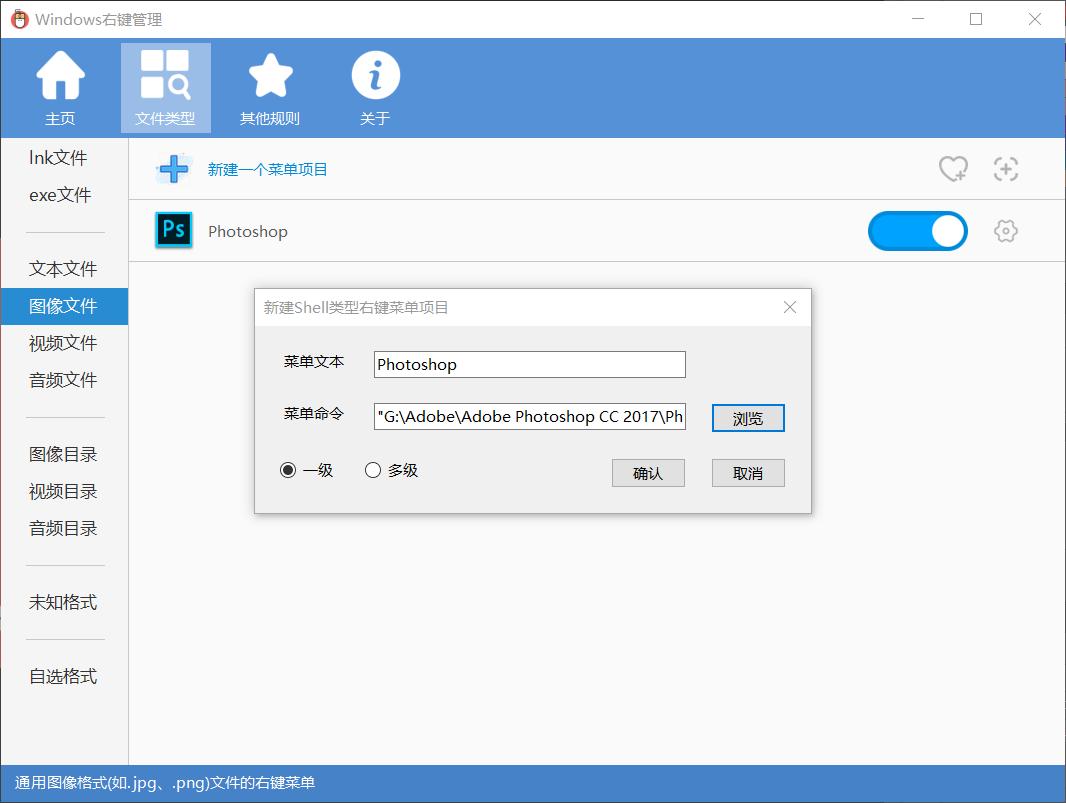Click the add-rule icon beside the heart
1066x803 pixels.
pyautogui.click(x=1006, y=169)
